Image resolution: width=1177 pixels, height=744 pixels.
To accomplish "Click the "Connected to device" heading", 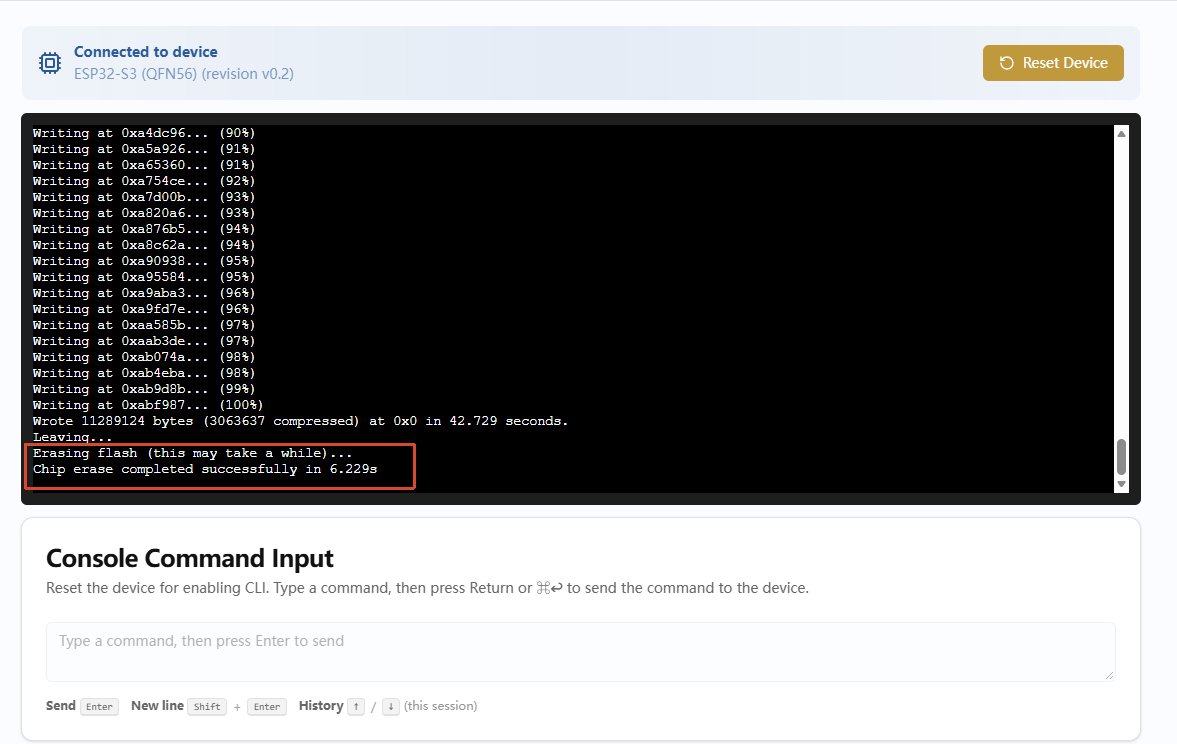I will pyautogui.click(x=146, y=52).
